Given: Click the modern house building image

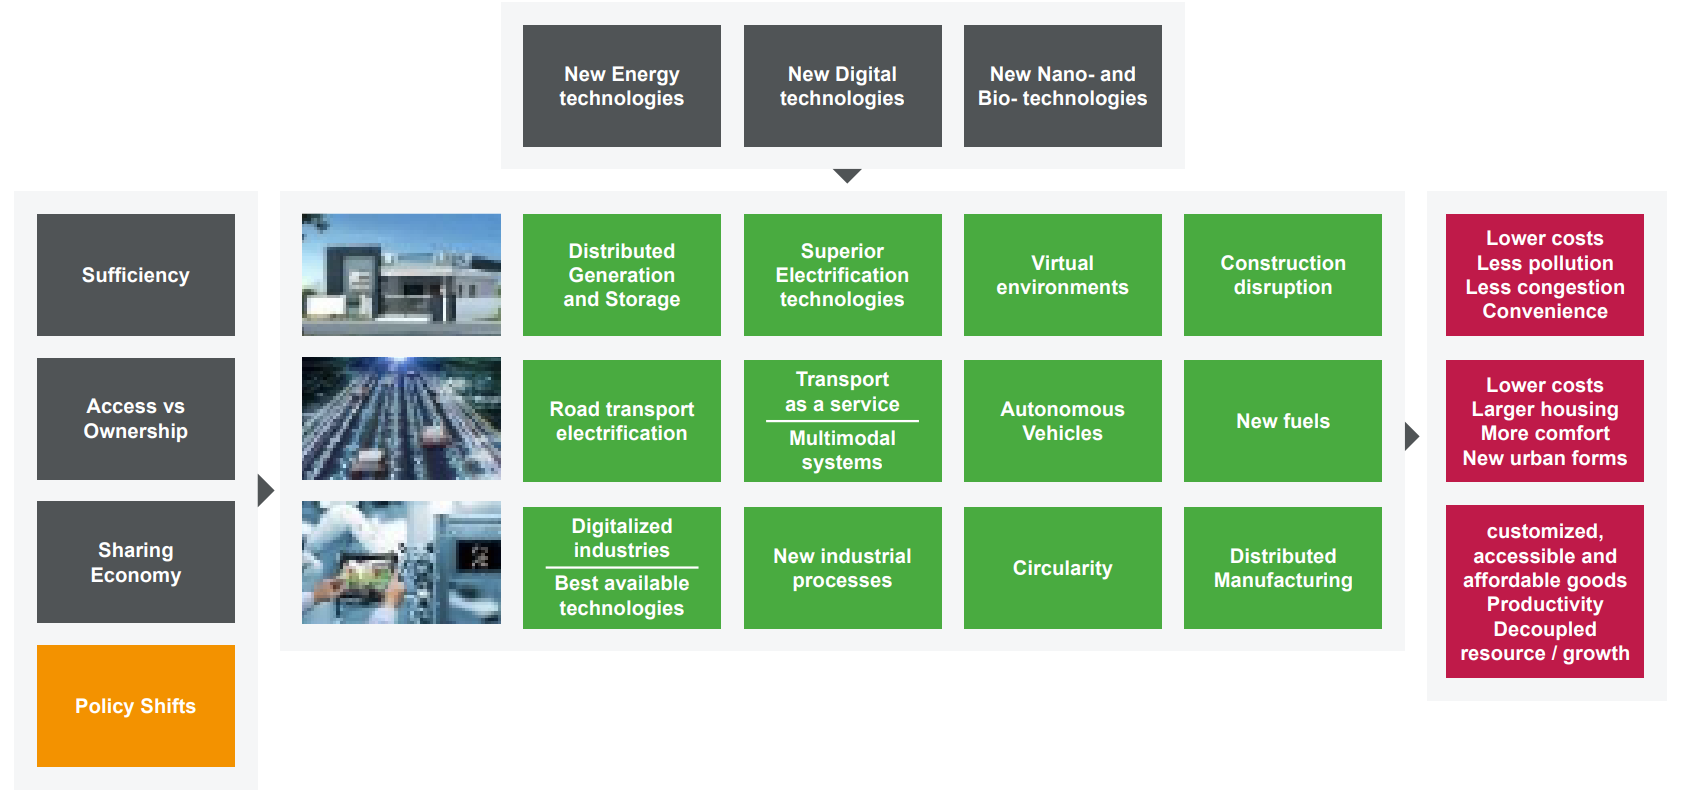Looking at the screenshot, I should 401,275.
